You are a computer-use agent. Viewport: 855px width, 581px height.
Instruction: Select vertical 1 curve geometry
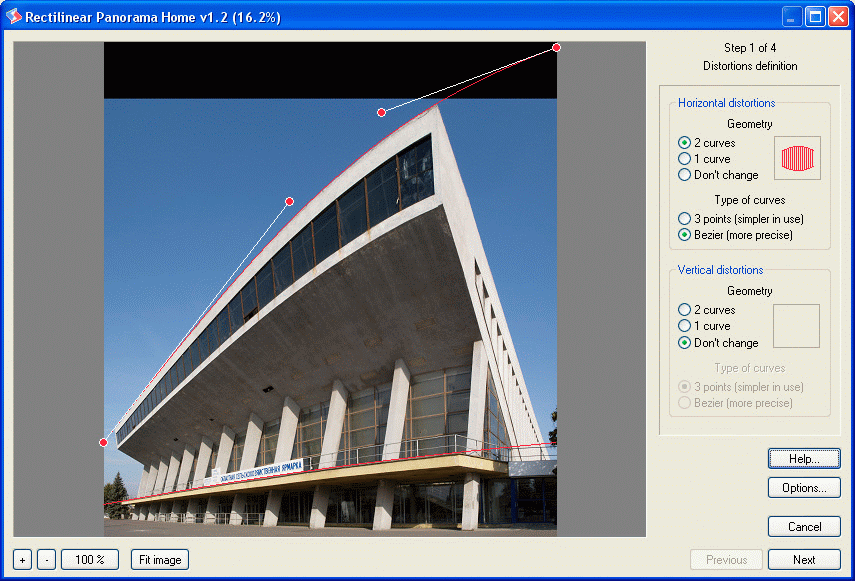point(704,326)
